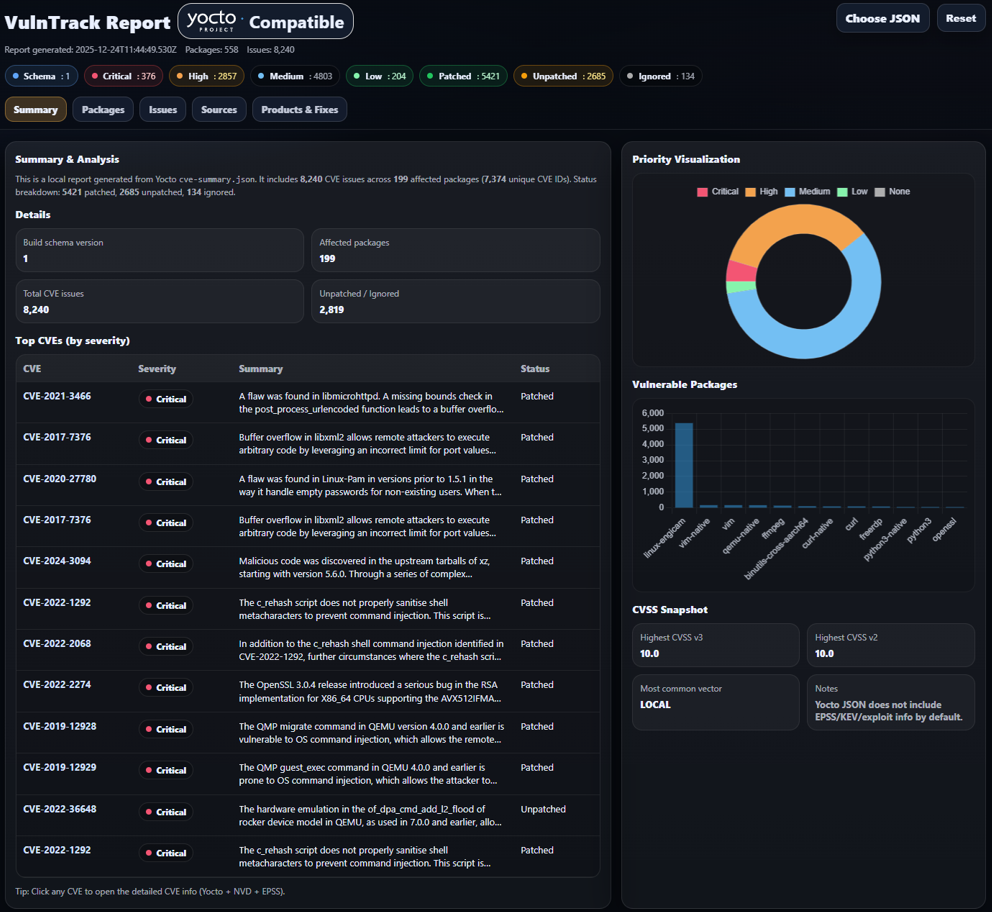Click the Build schema version card
The width and height of the screenshot is (992, 912).
point(159,250)
